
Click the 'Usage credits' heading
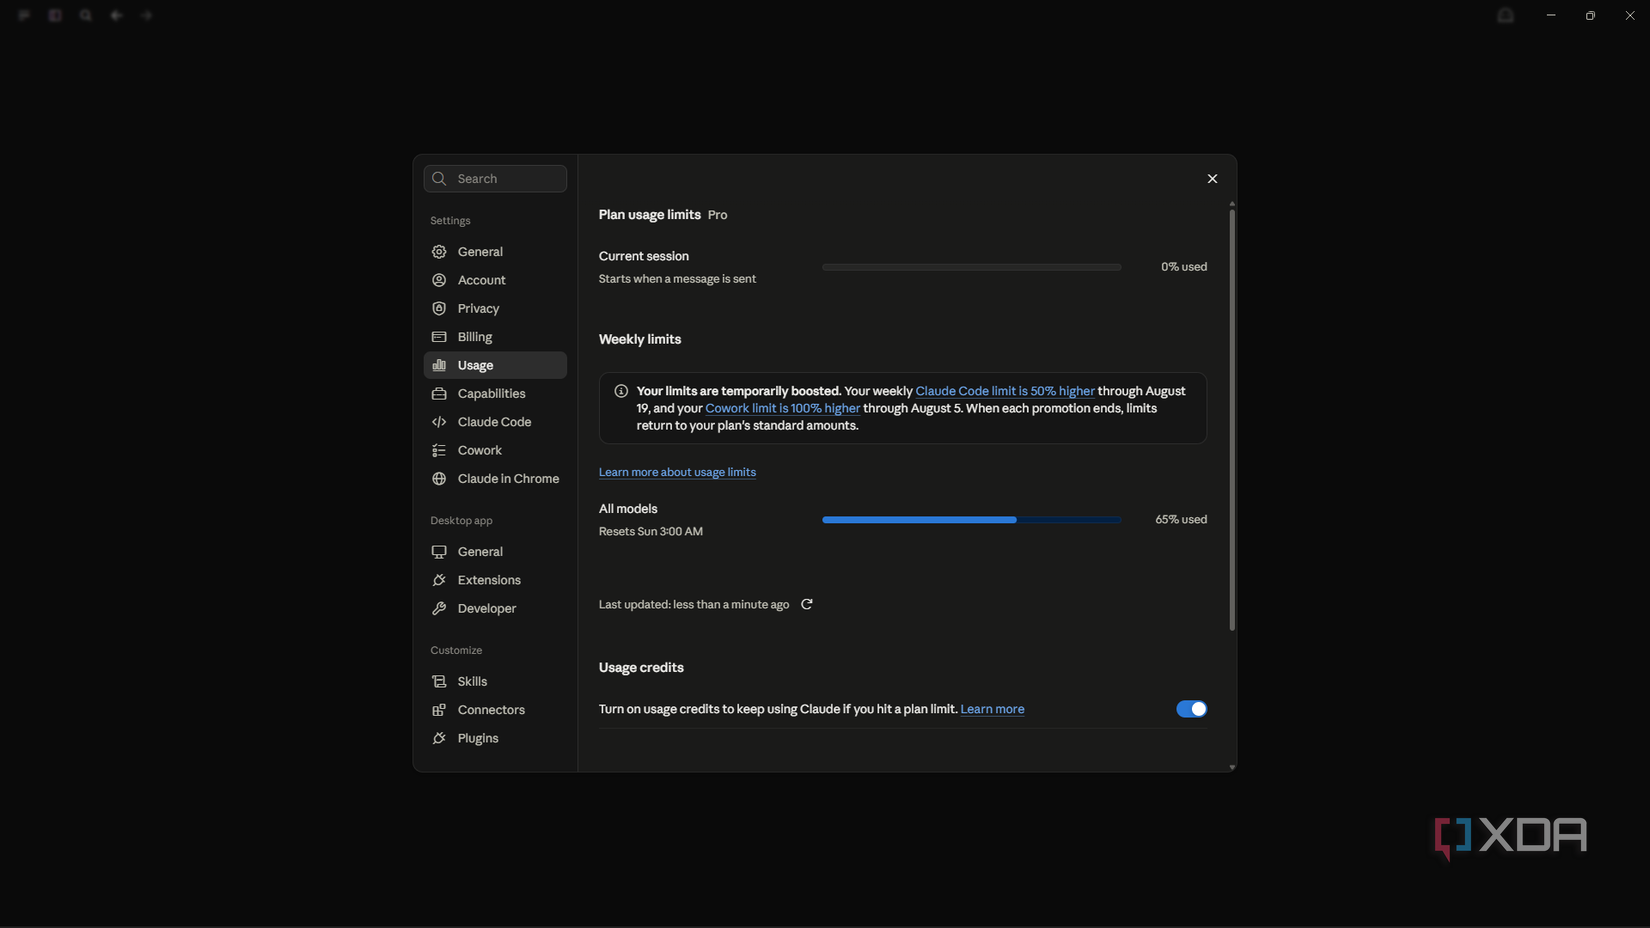(x=641, y=667)
